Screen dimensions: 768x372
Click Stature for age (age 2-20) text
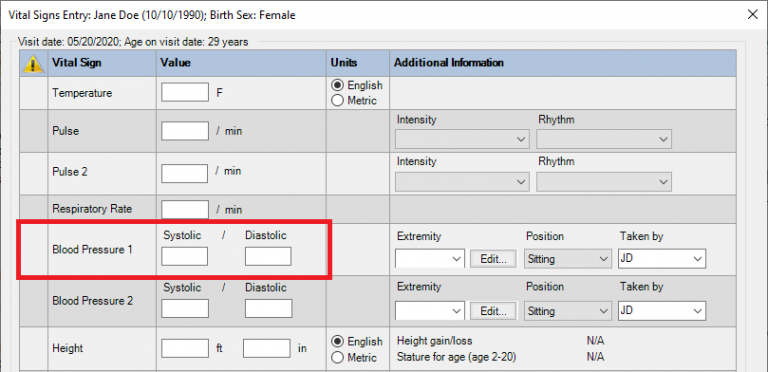[x=457, y=357]
